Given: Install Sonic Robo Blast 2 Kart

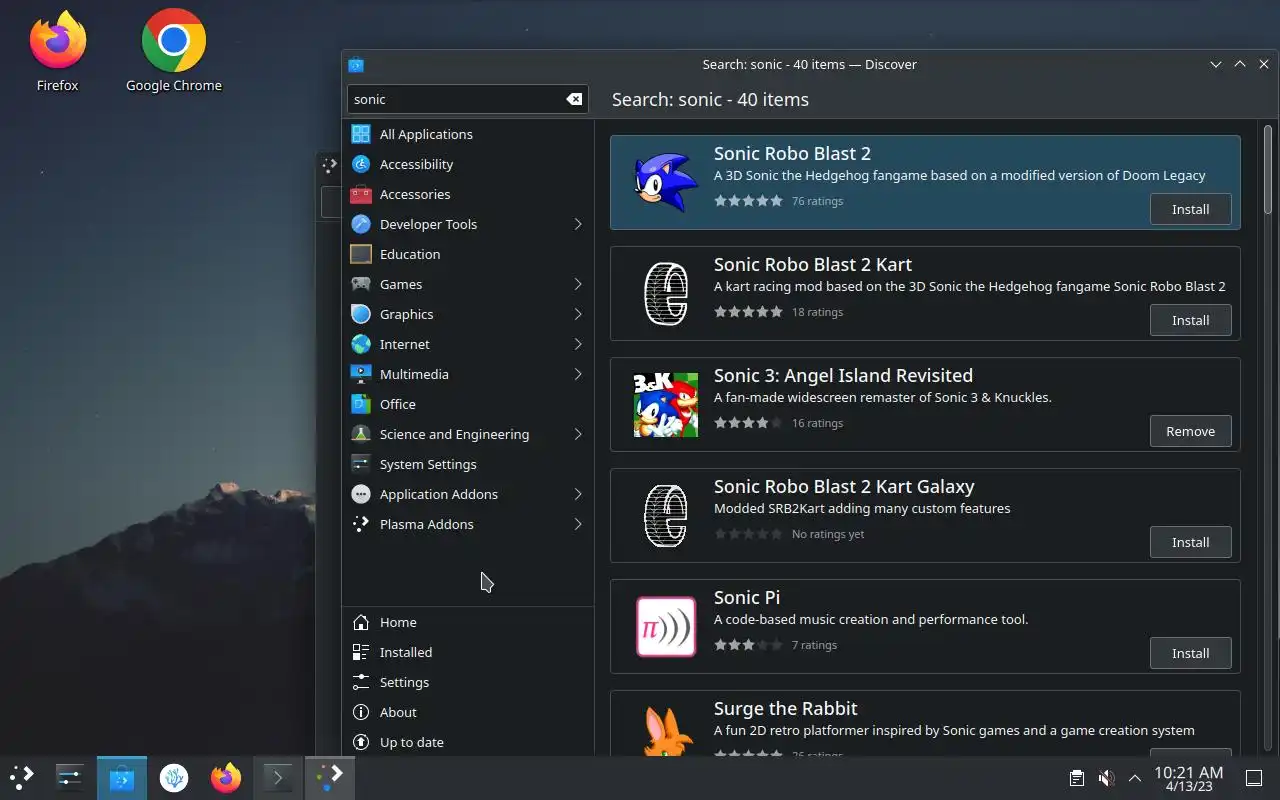Looking at the screenshot, I should click(1190, 320).
